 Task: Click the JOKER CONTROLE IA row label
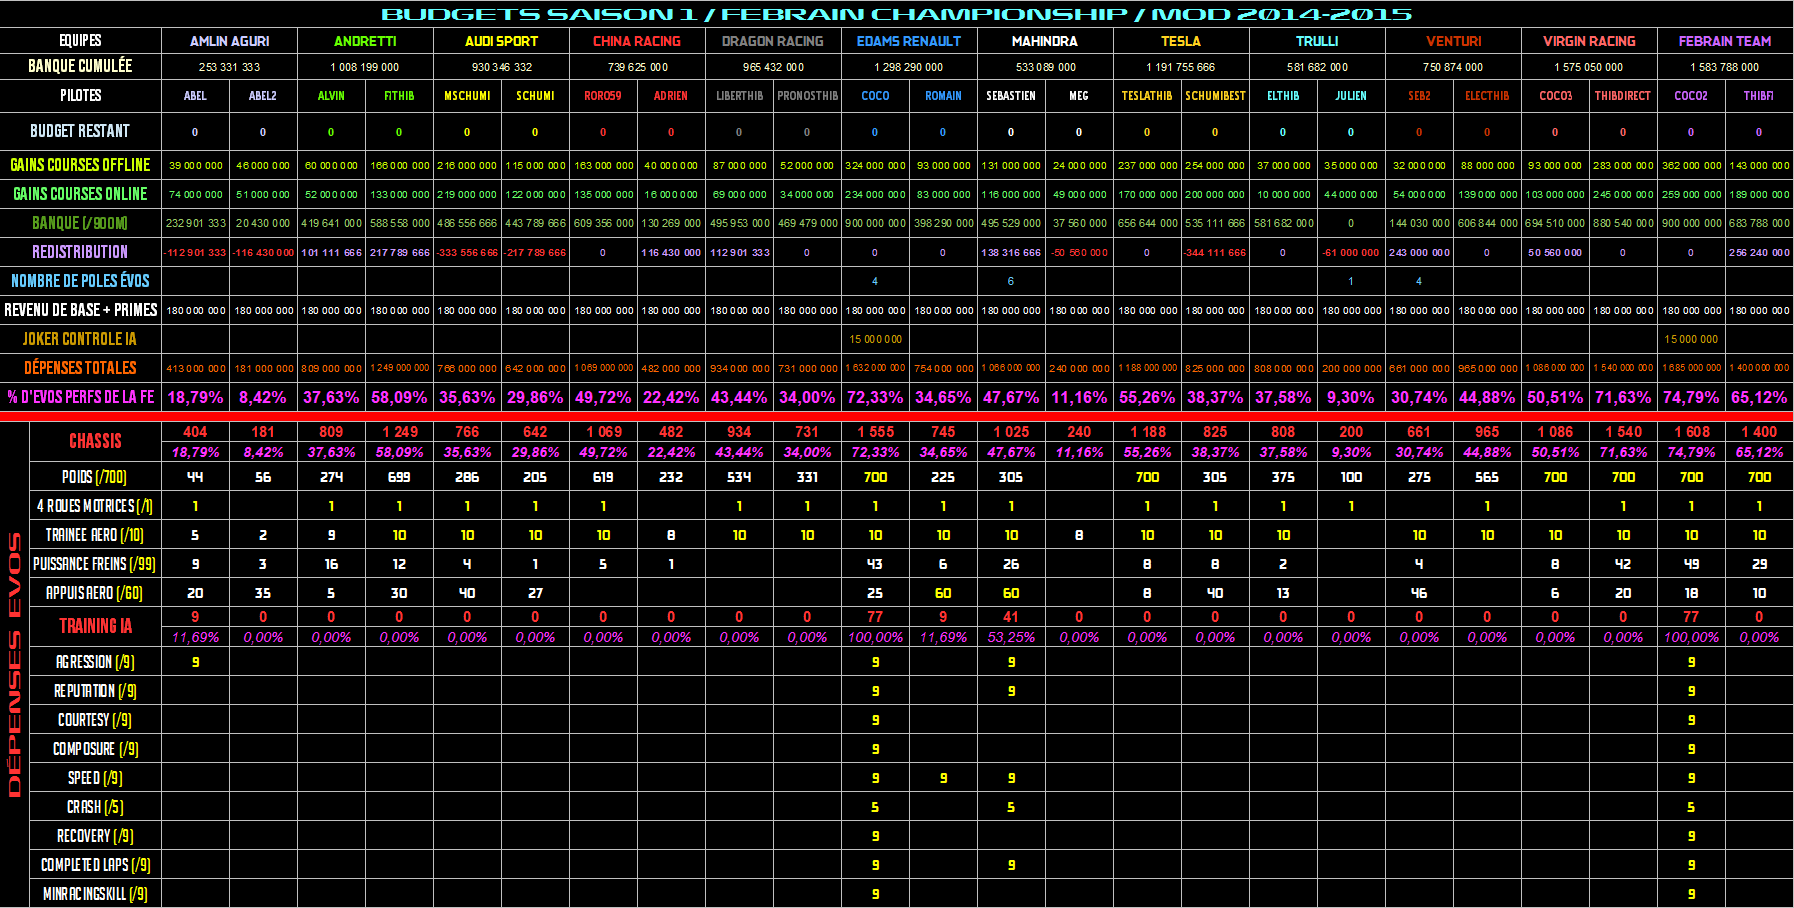pos(80,339)
